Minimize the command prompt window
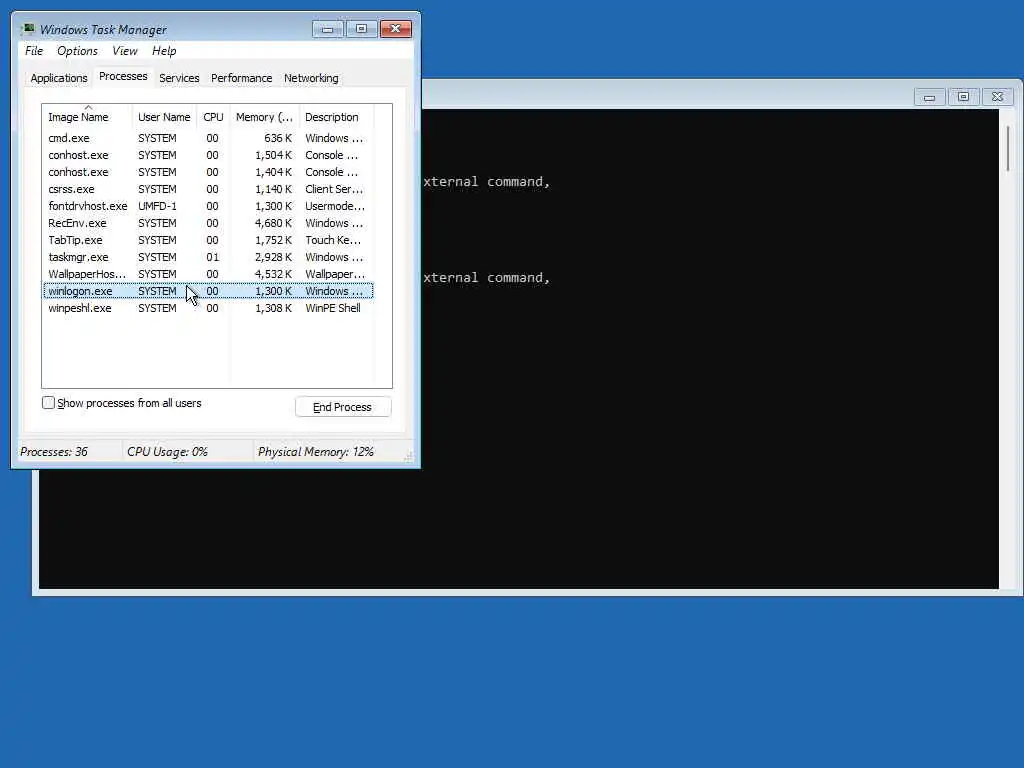Screen dimensions: 1024x768 (929, 97)
